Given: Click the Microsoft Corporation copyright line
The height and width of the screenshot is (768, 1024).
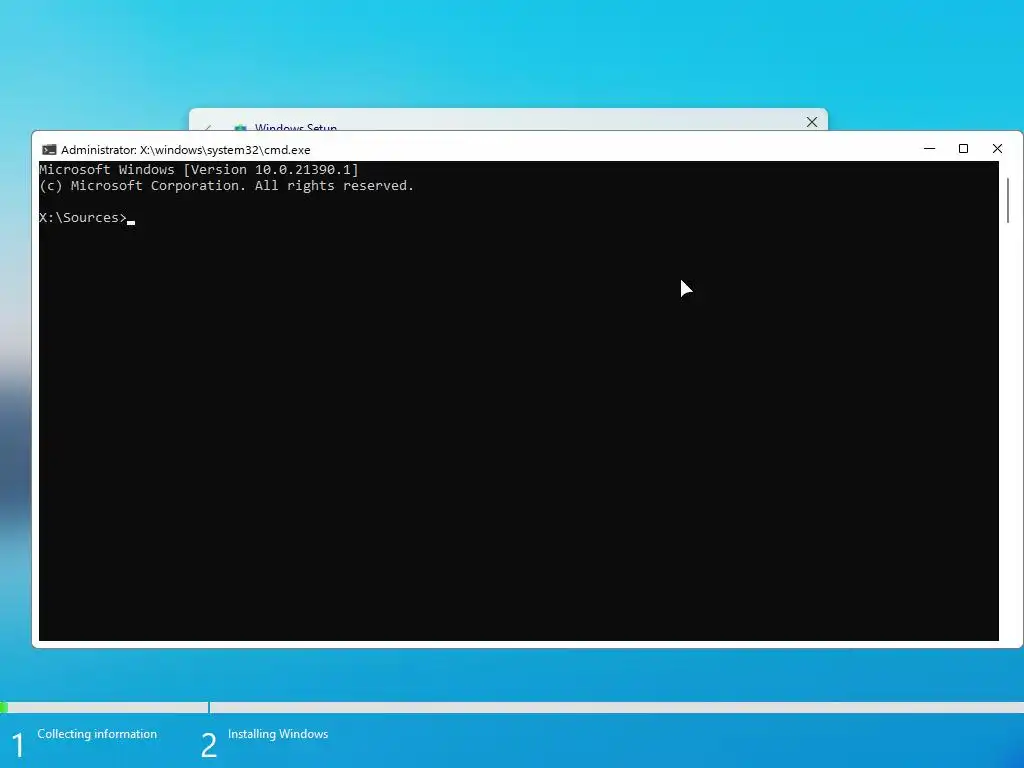Looking at the screenshot, I should pos(227,185).
